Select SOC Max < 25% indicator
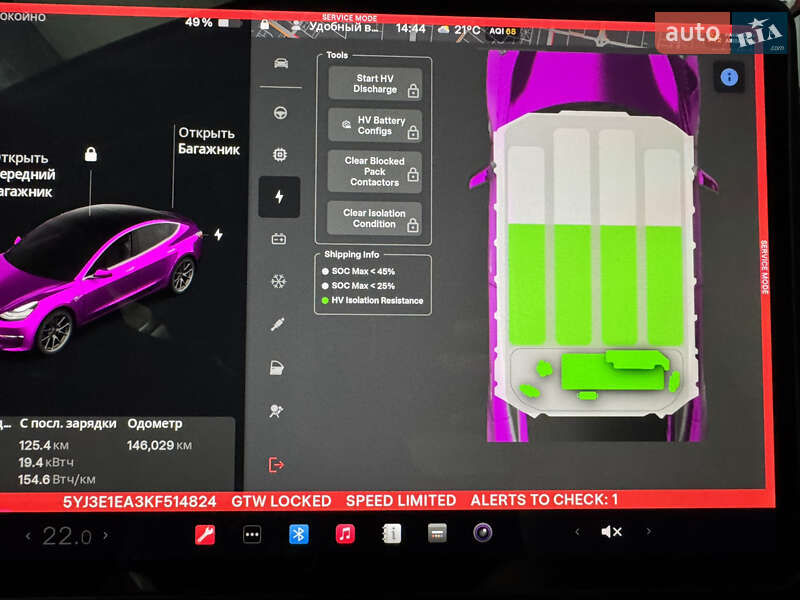 [x=358, y=286]
